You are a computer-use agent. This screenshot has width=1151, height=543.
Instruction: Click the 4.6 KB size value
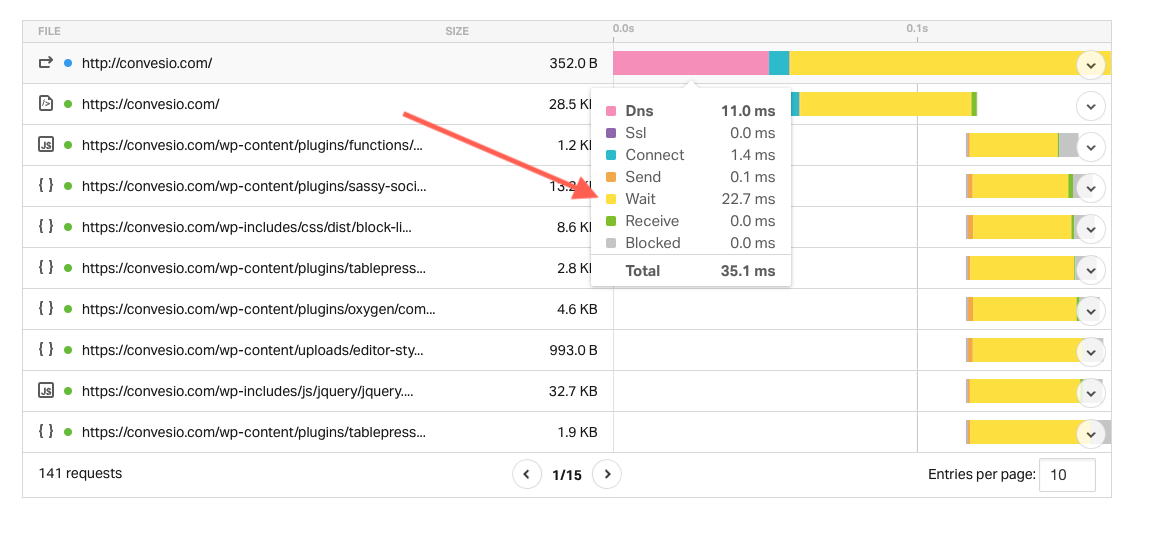pyautogui.click(x=577, y=310)
